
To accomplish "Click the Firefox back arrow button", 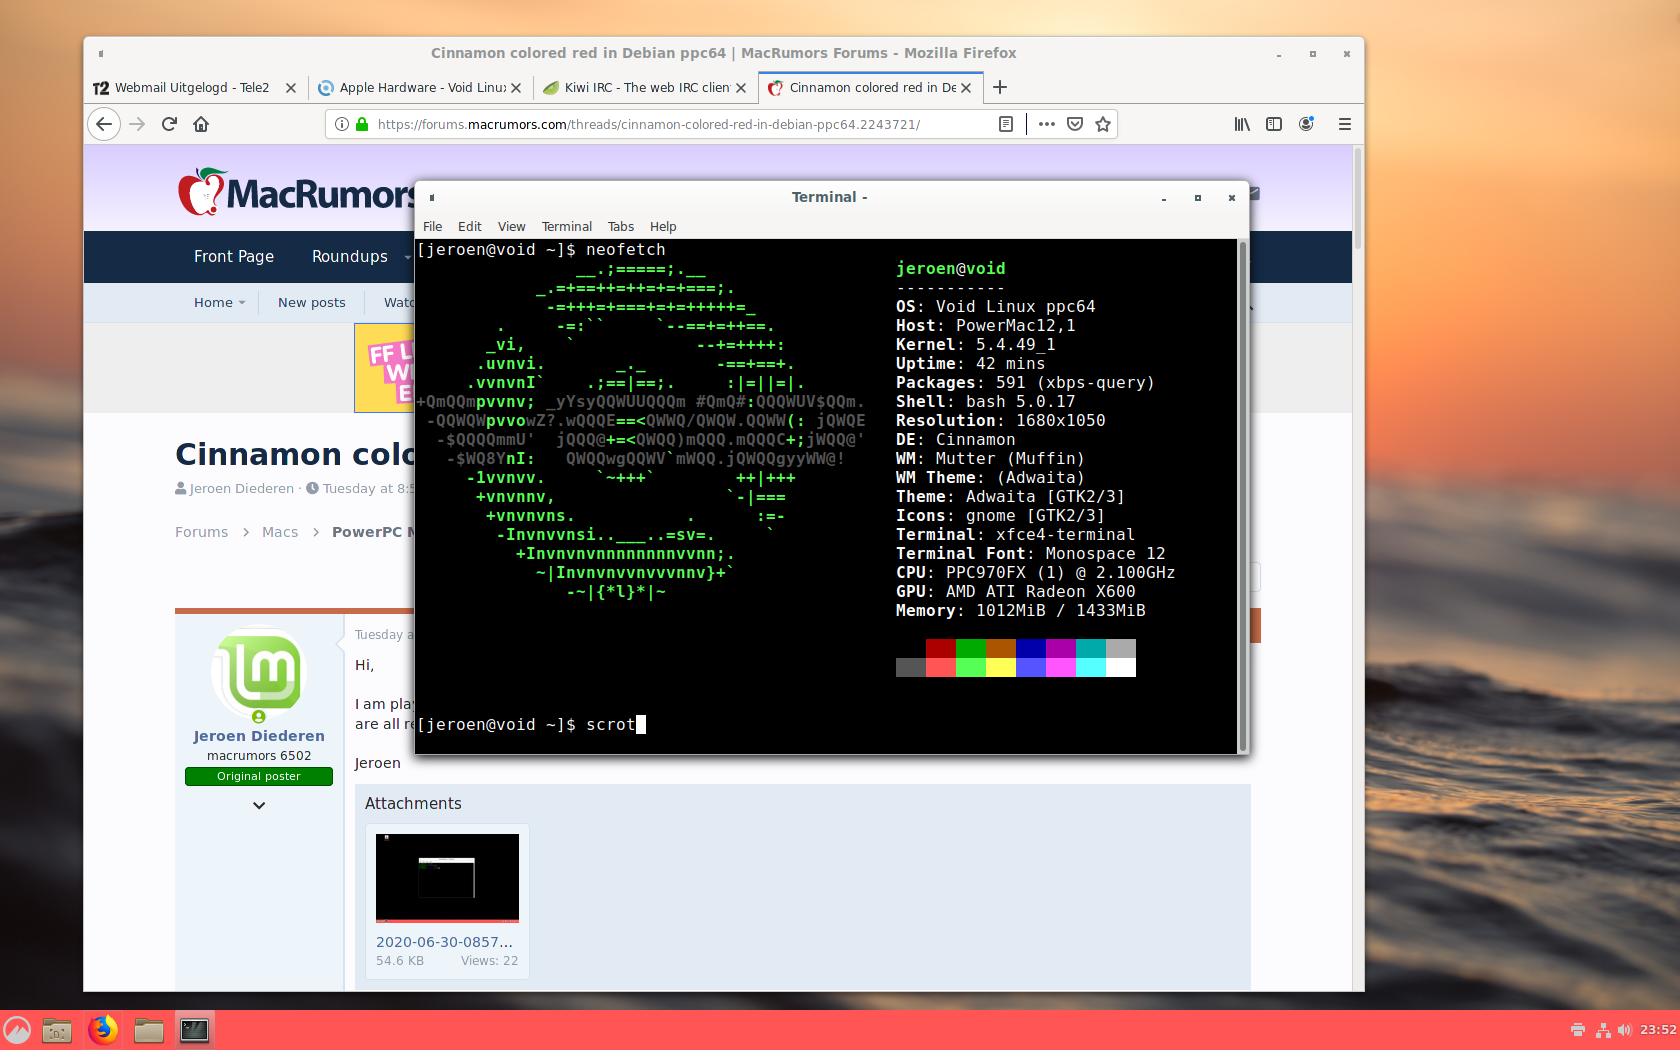I will [104, 124].
